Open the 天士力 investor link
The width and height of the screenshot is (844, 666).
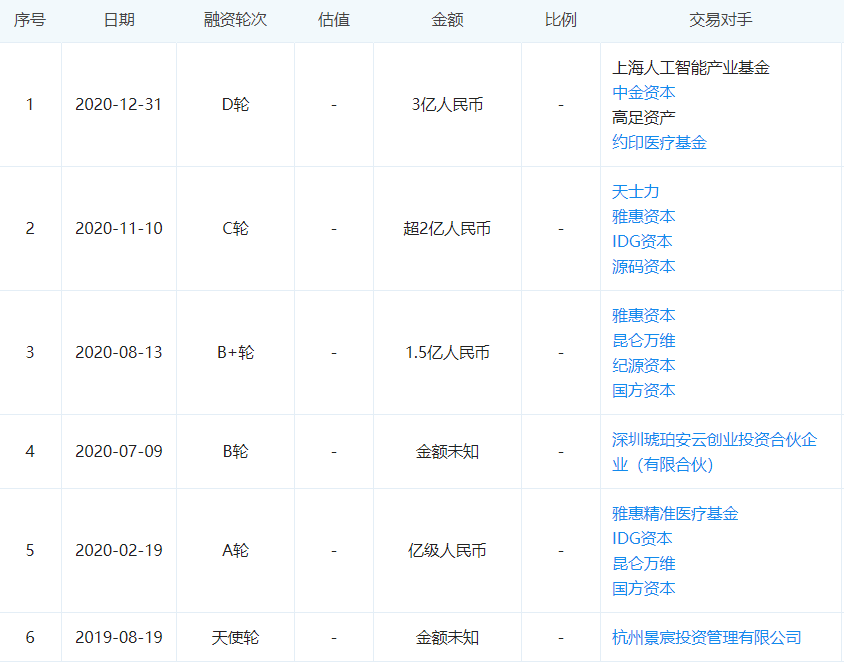click(x=635, y=192)
